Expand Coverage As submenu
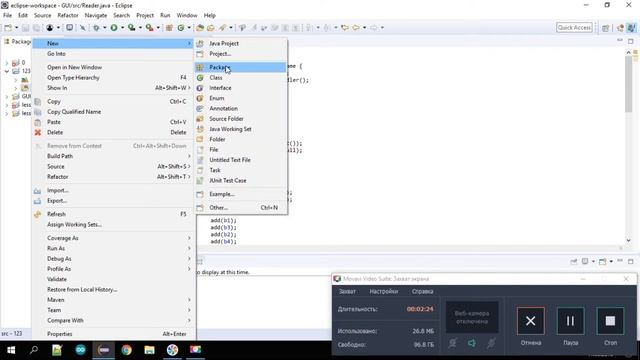Screen dimensions: 640x360 tap(113, 238)
